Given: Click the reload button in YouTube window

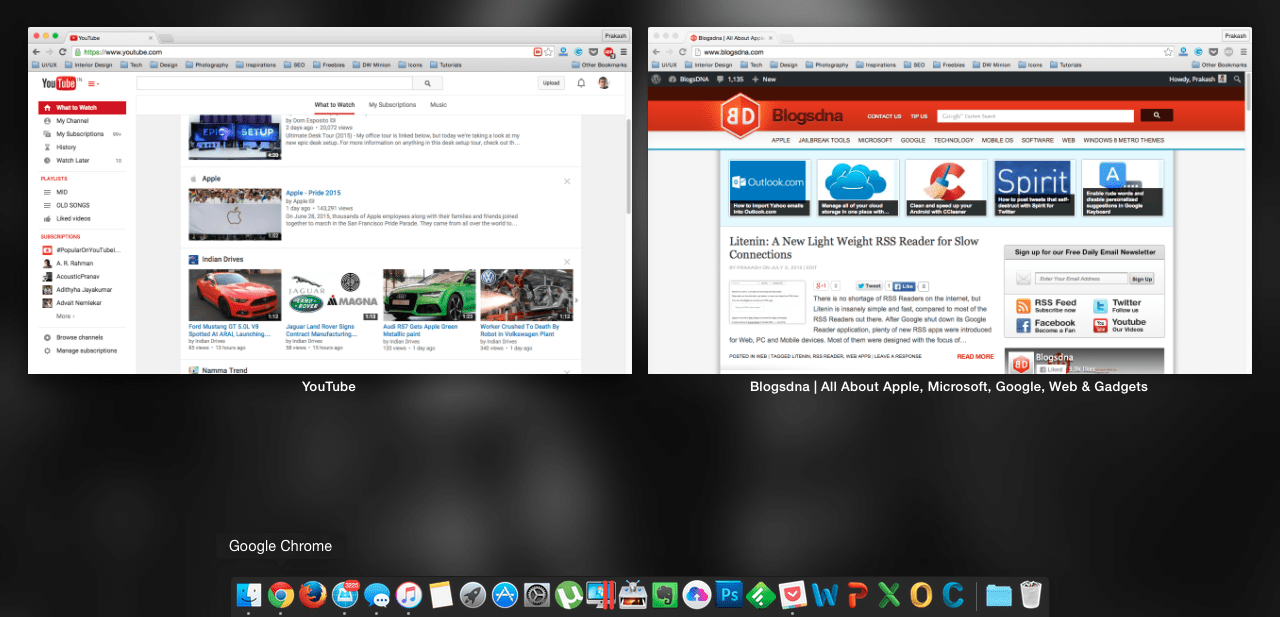Looking at the screenshot, I should (x=62, y=51).
